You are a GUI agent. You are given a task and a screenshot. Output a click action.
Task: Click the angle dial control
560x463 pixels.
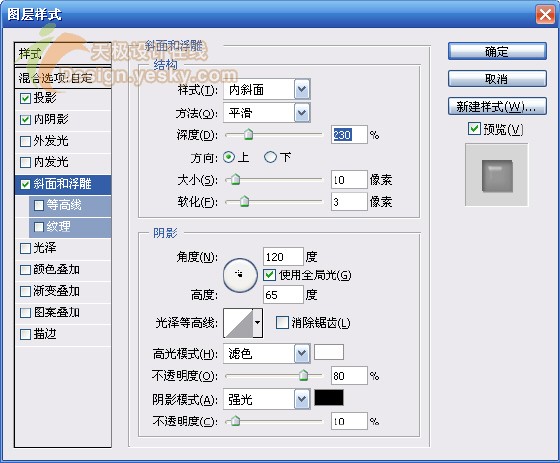pos(240,275)
